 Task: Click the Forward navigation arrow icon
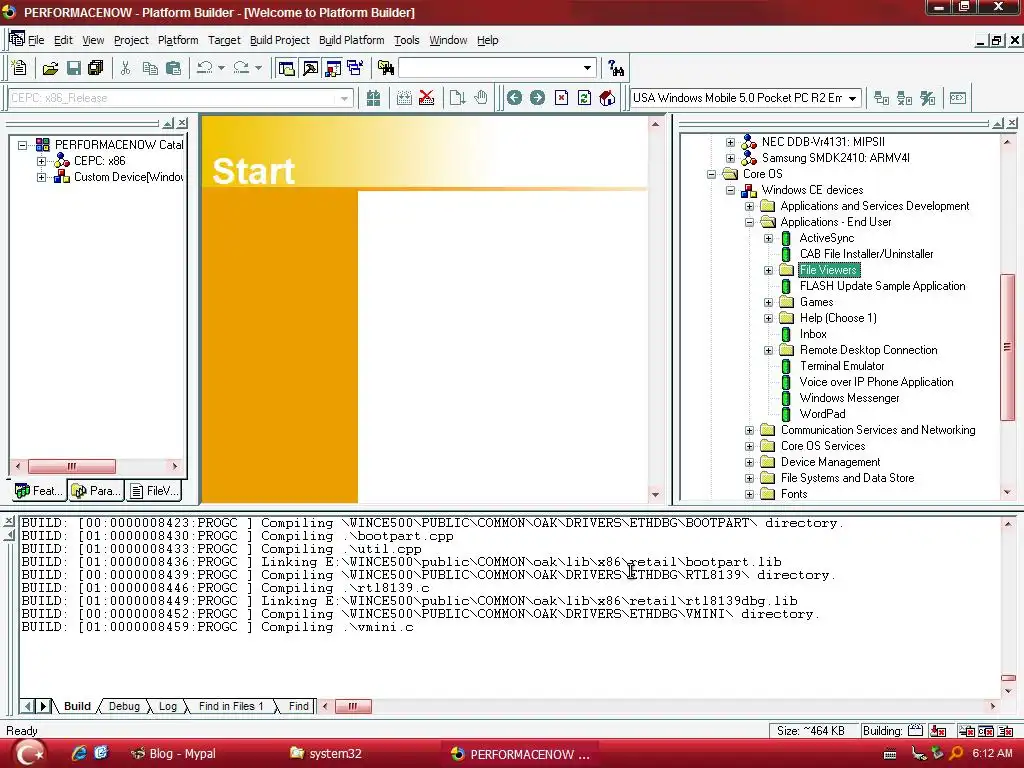coord(537,98)
